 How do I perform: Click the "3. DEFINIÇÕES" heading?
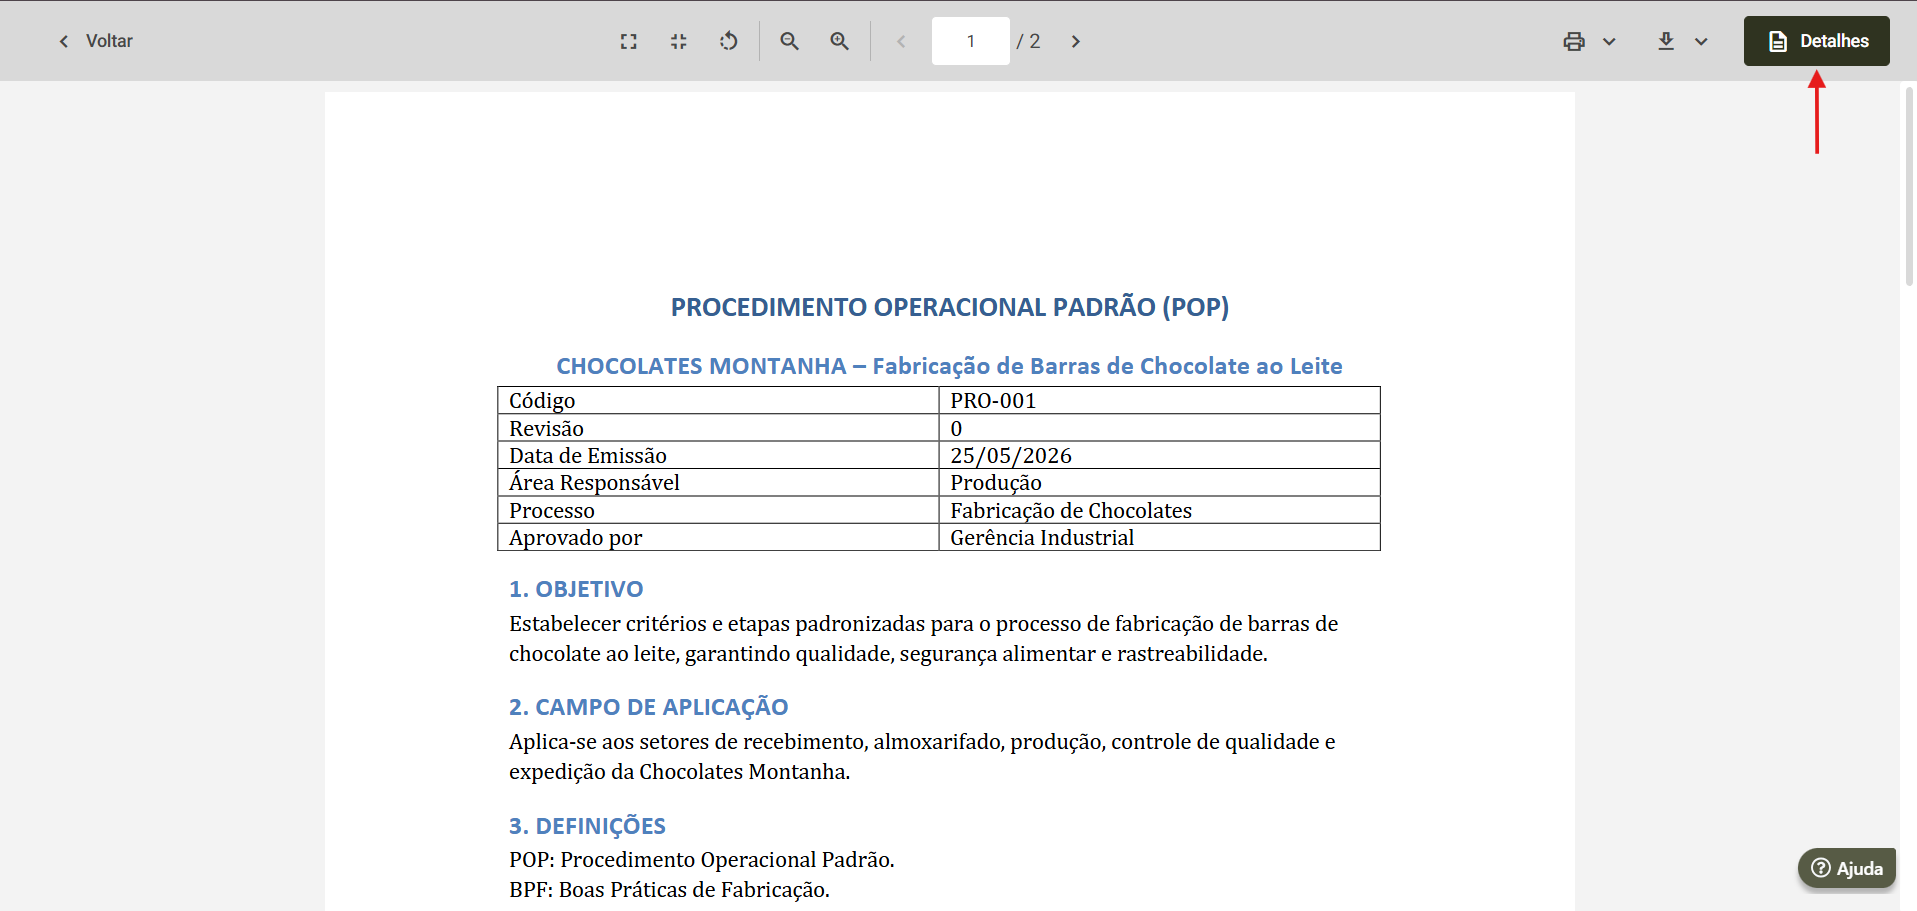tap(587, 826)
